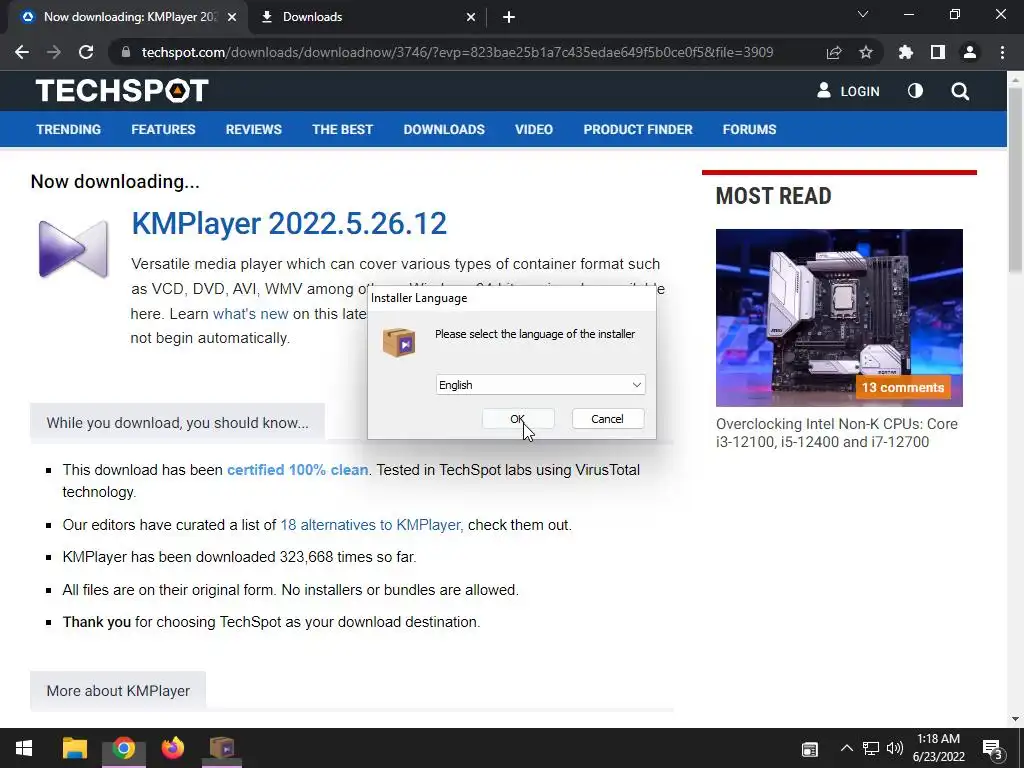This screenshot has height=768, width=1024.
Task: Click the news widget icon in taskbar
Action: (x=810, y=749)
